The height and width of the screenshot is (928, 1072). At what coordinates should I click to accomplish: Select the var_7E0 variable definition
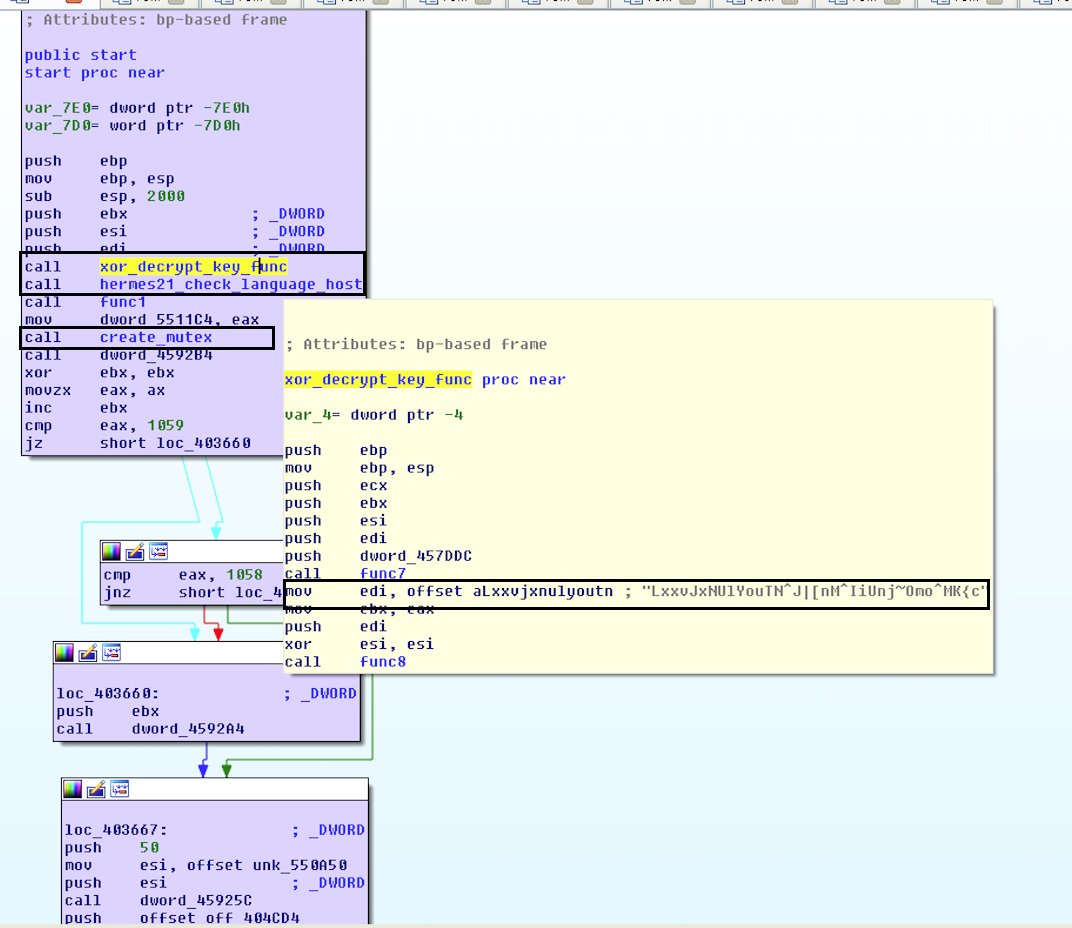tap(137, 108)
